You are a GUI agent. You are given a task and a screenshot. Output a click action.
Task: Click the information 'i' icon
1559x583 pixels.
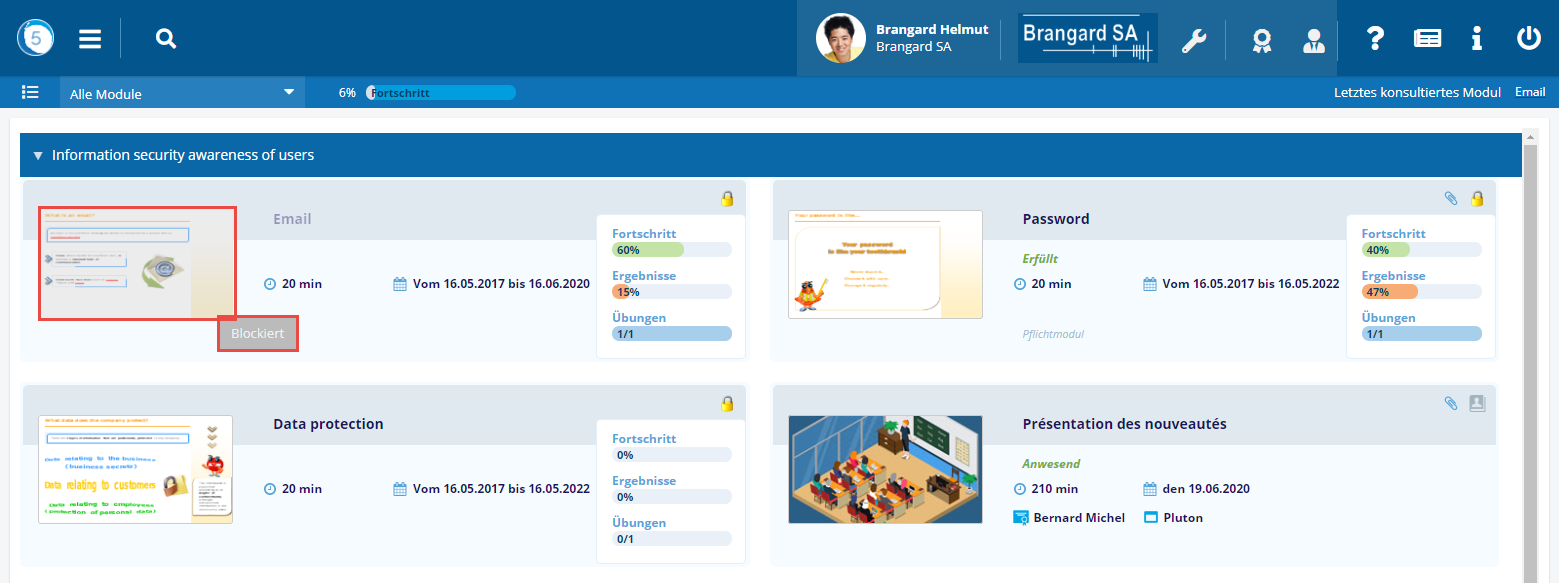point(1476,39)
